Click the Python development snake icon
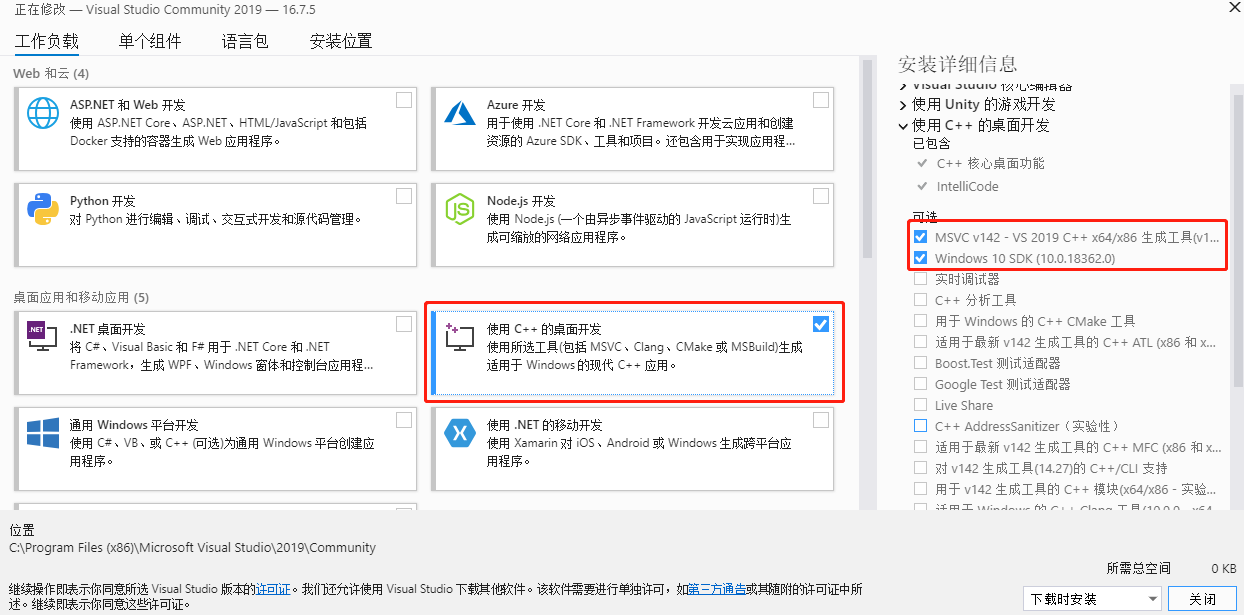Image resolution: width=1244 pixels, height=615 pixels. [x=43, y=209]
